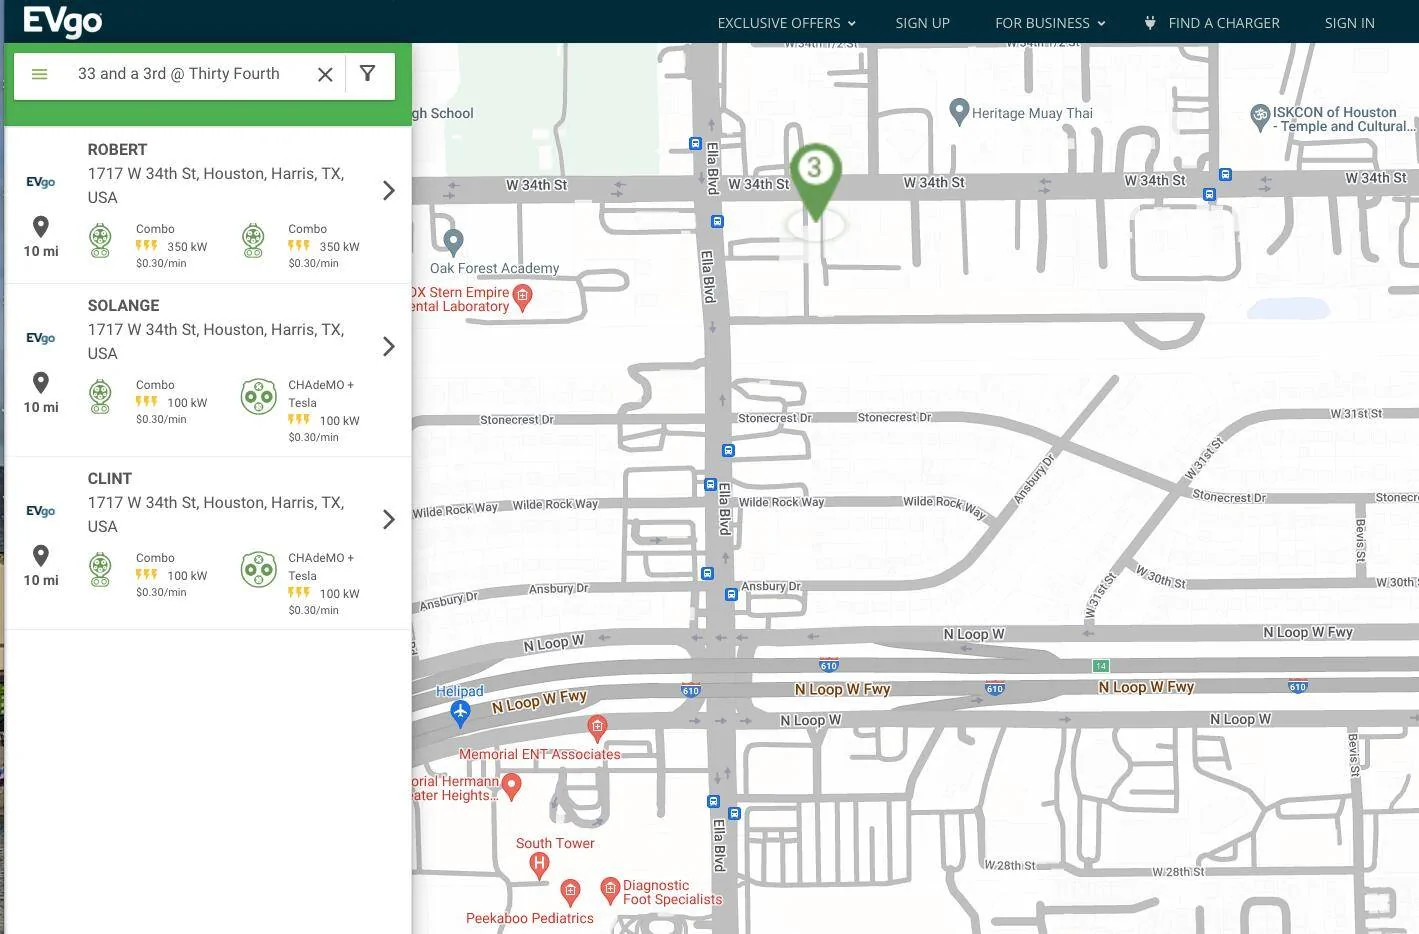
Task: Open the Exclusive Offers dropdown
Action: tap(786, 23)
